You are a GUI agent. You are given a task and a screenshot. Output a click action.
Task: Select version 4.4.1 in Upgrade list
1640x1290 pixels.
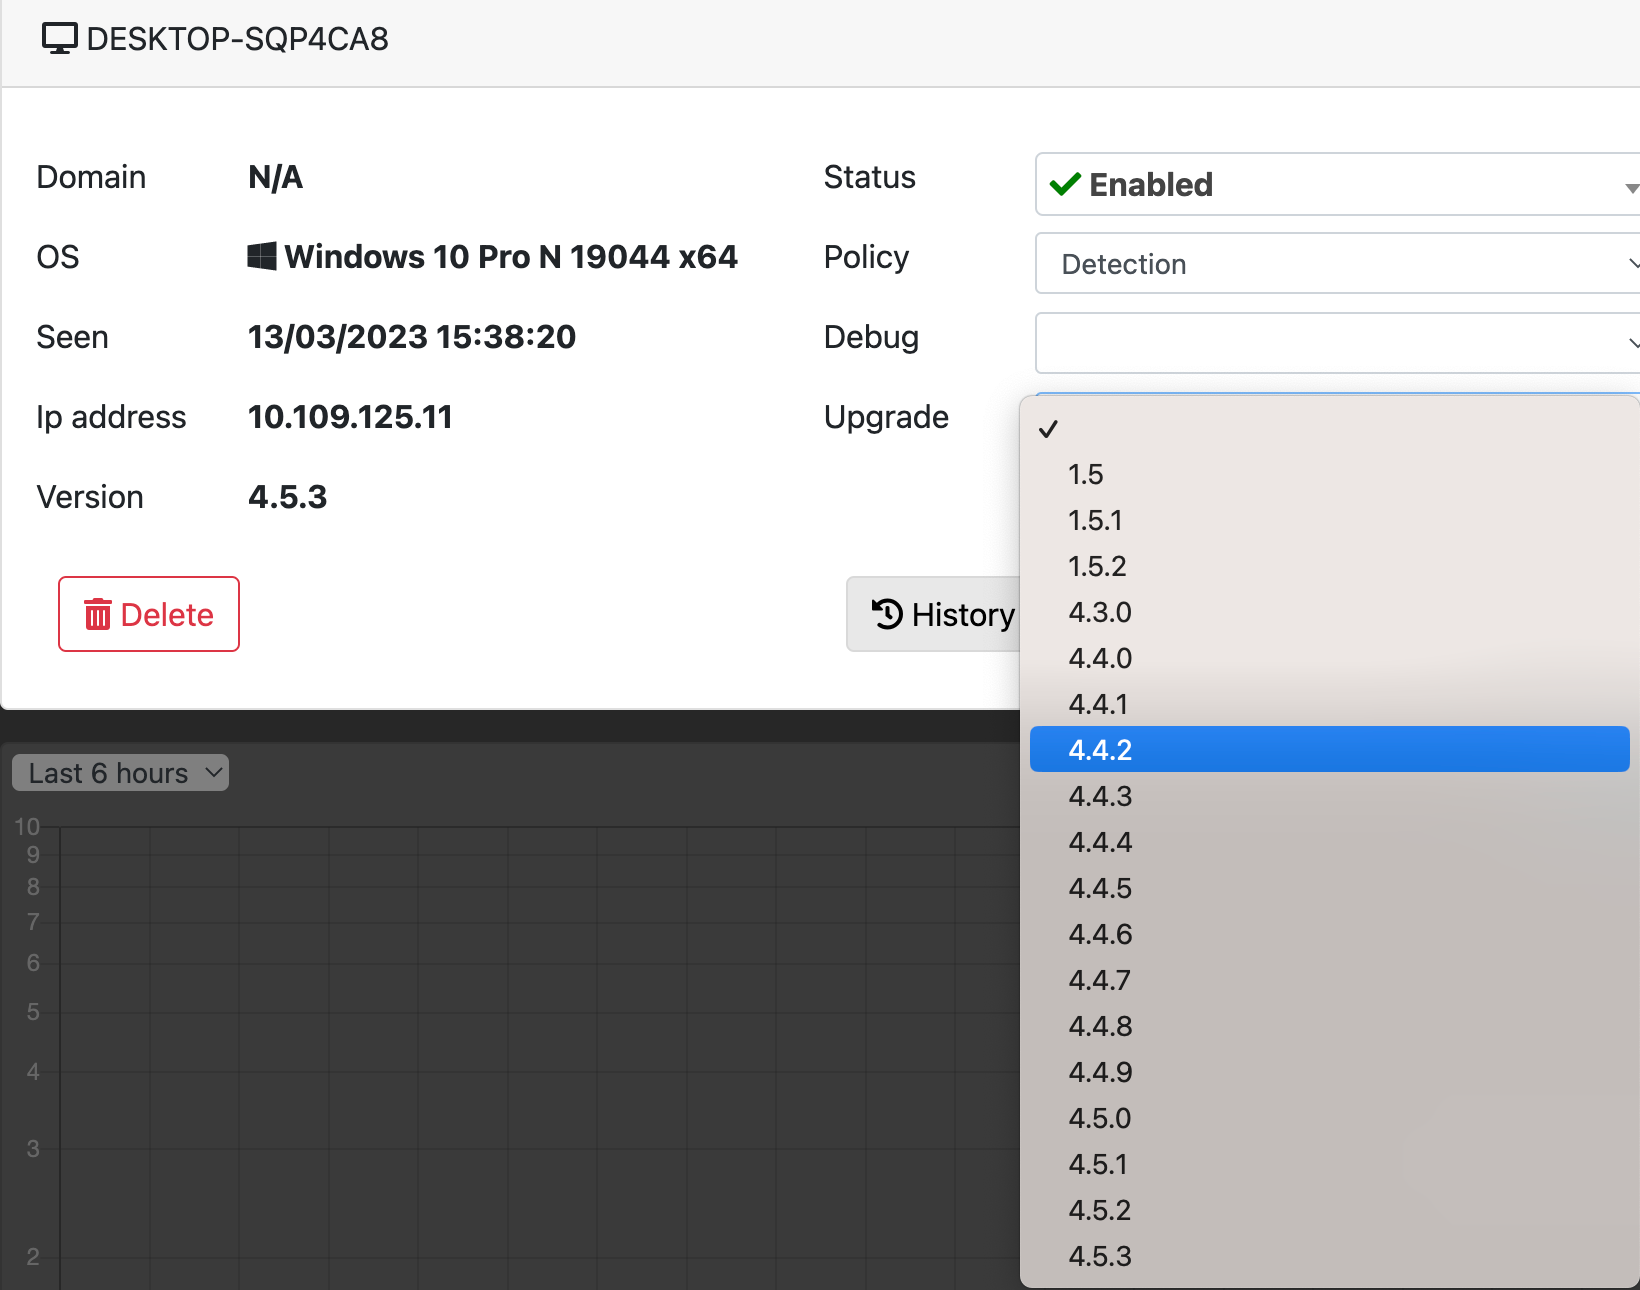point(1330,704)
